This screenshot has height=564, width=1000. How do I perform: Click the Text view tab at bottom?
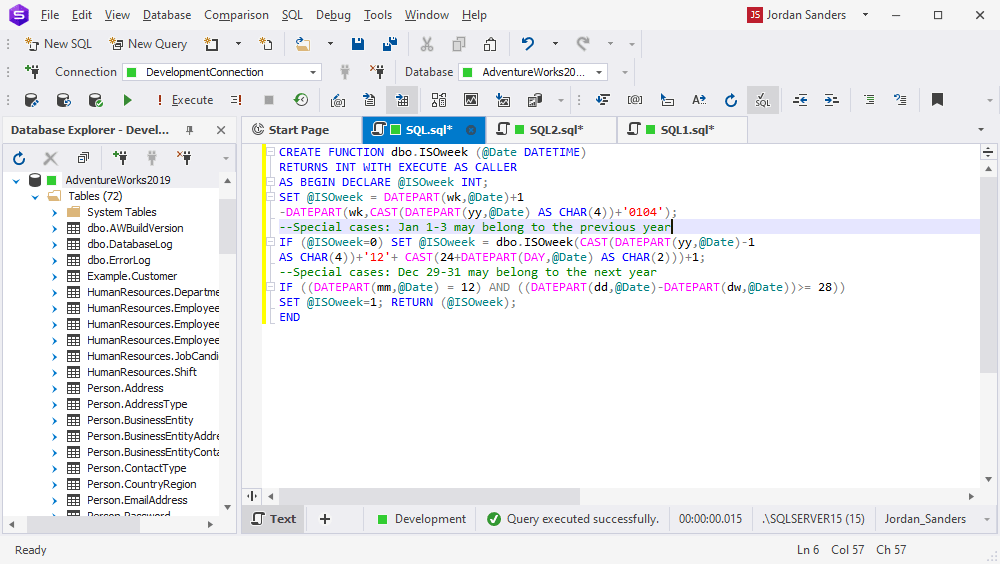(x=274, y=519)
